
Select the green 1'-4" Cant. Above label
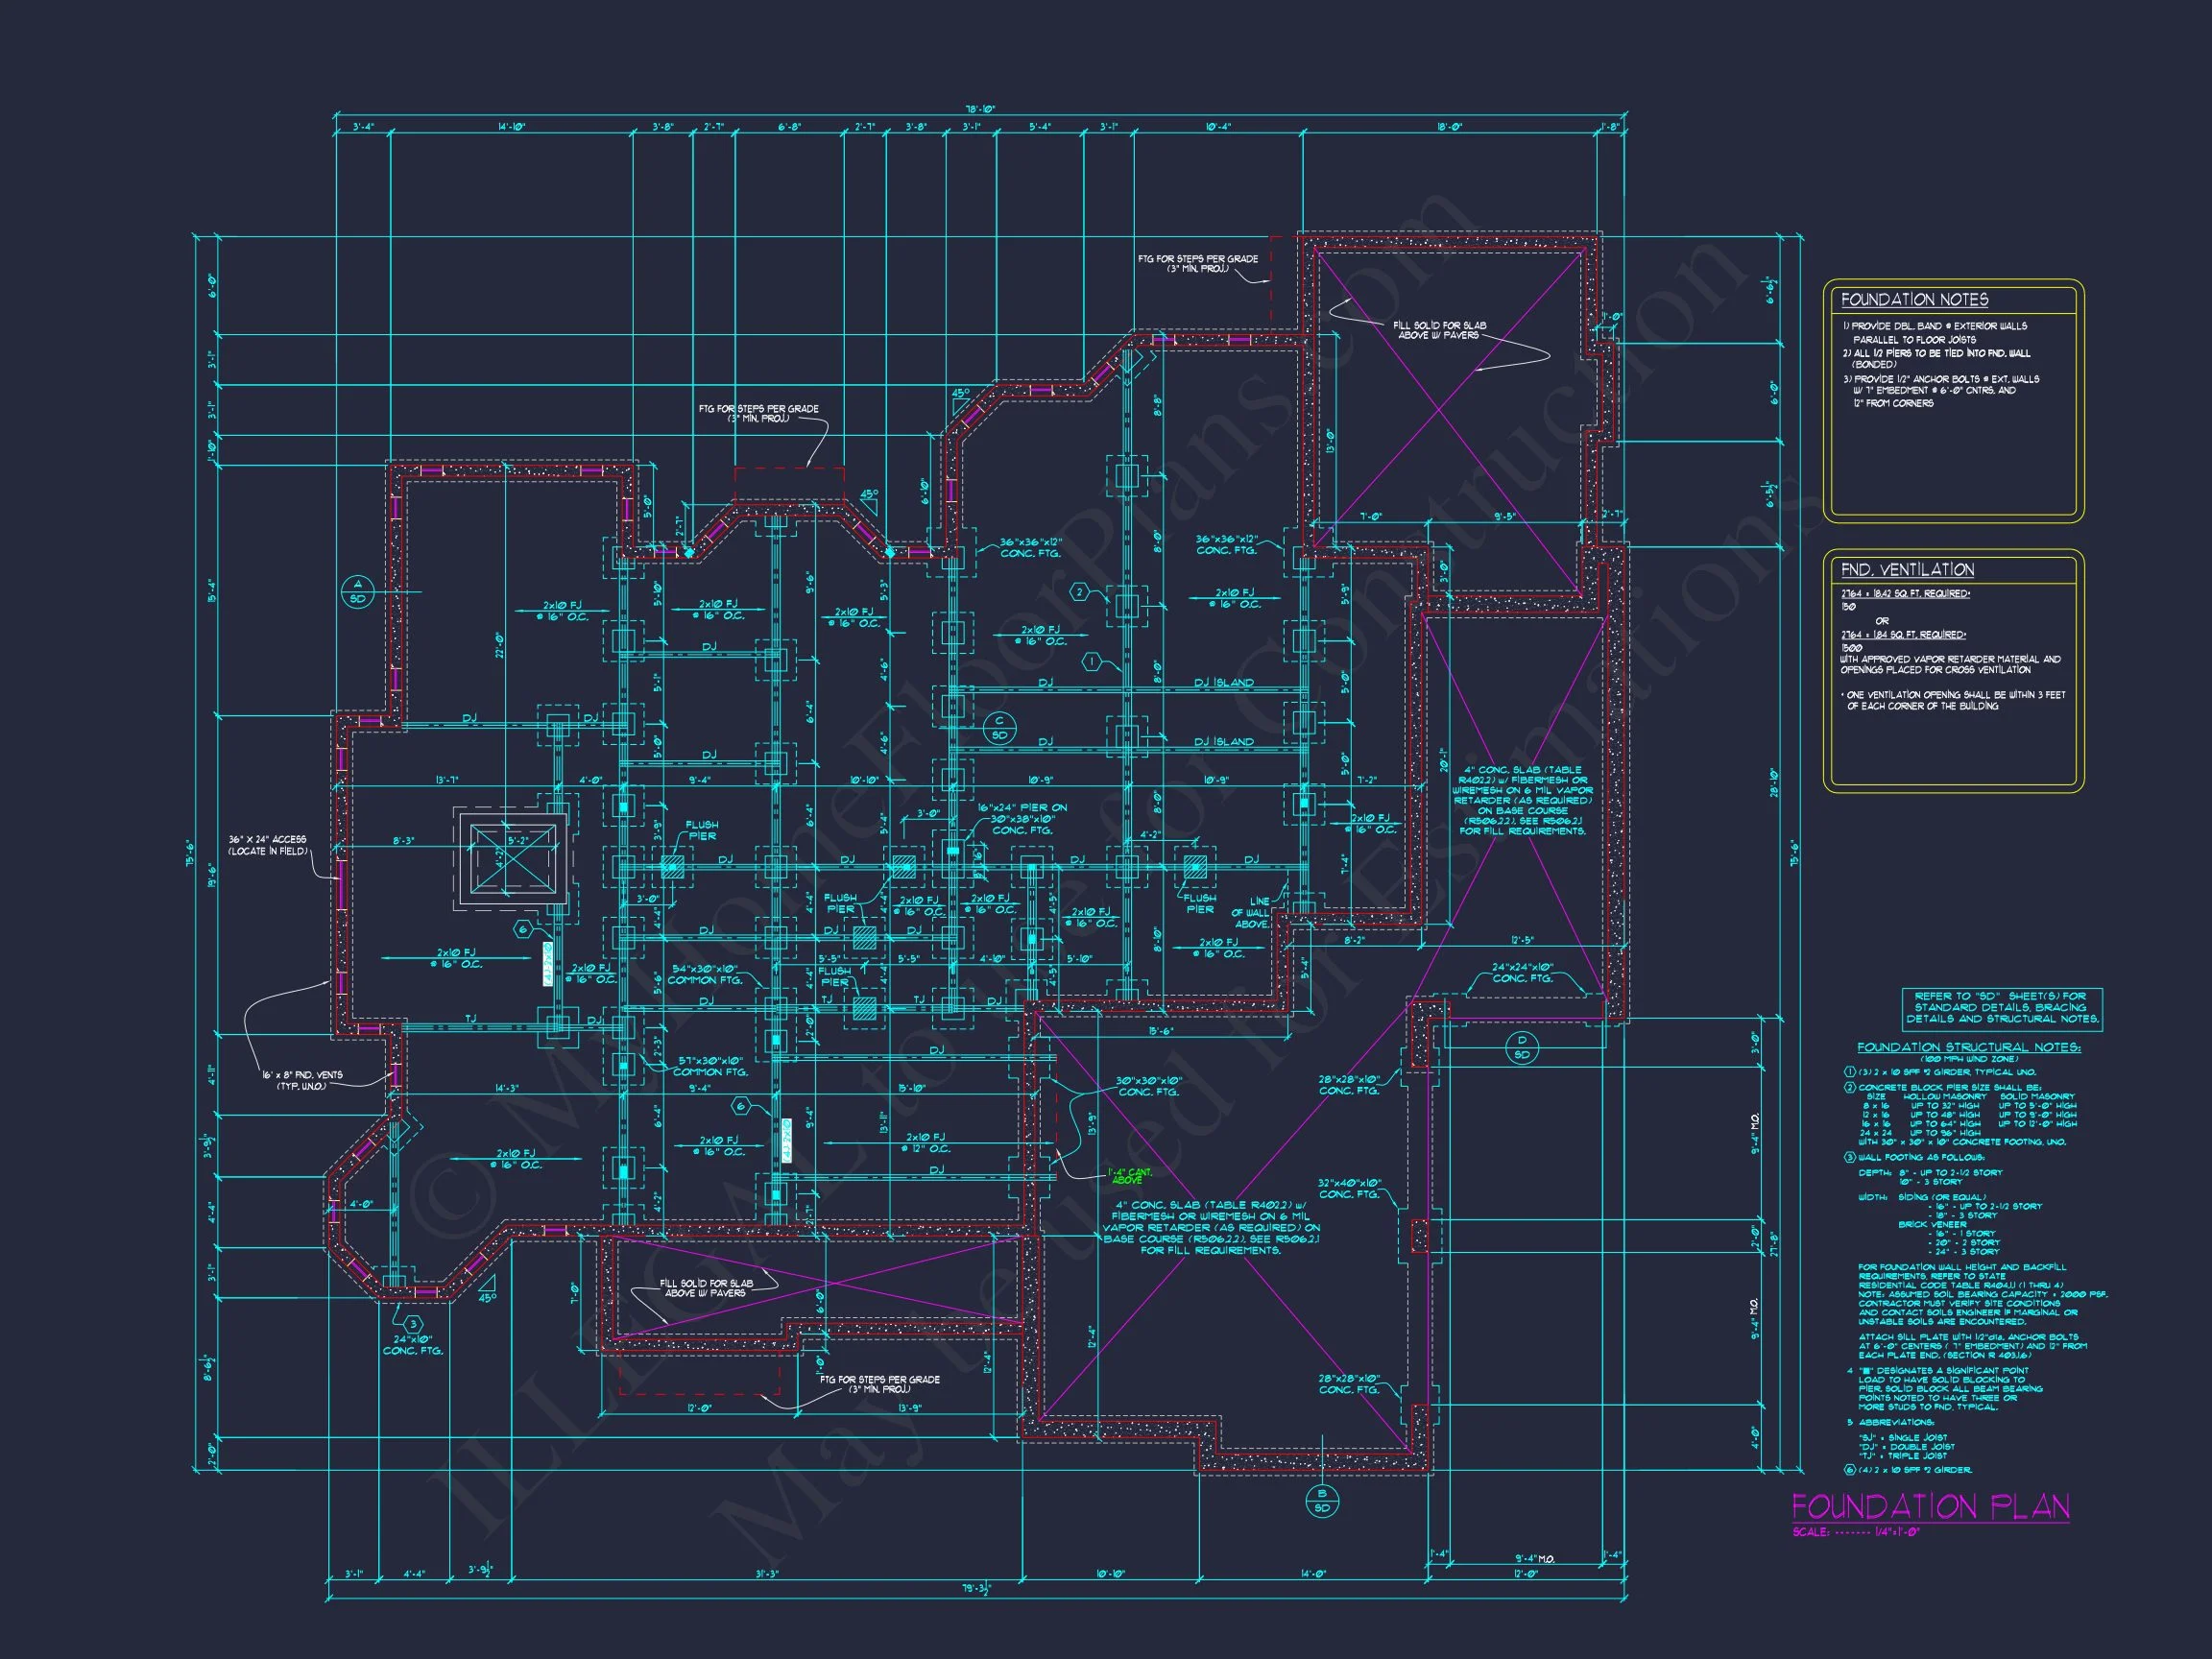tap(1129, 1176)
